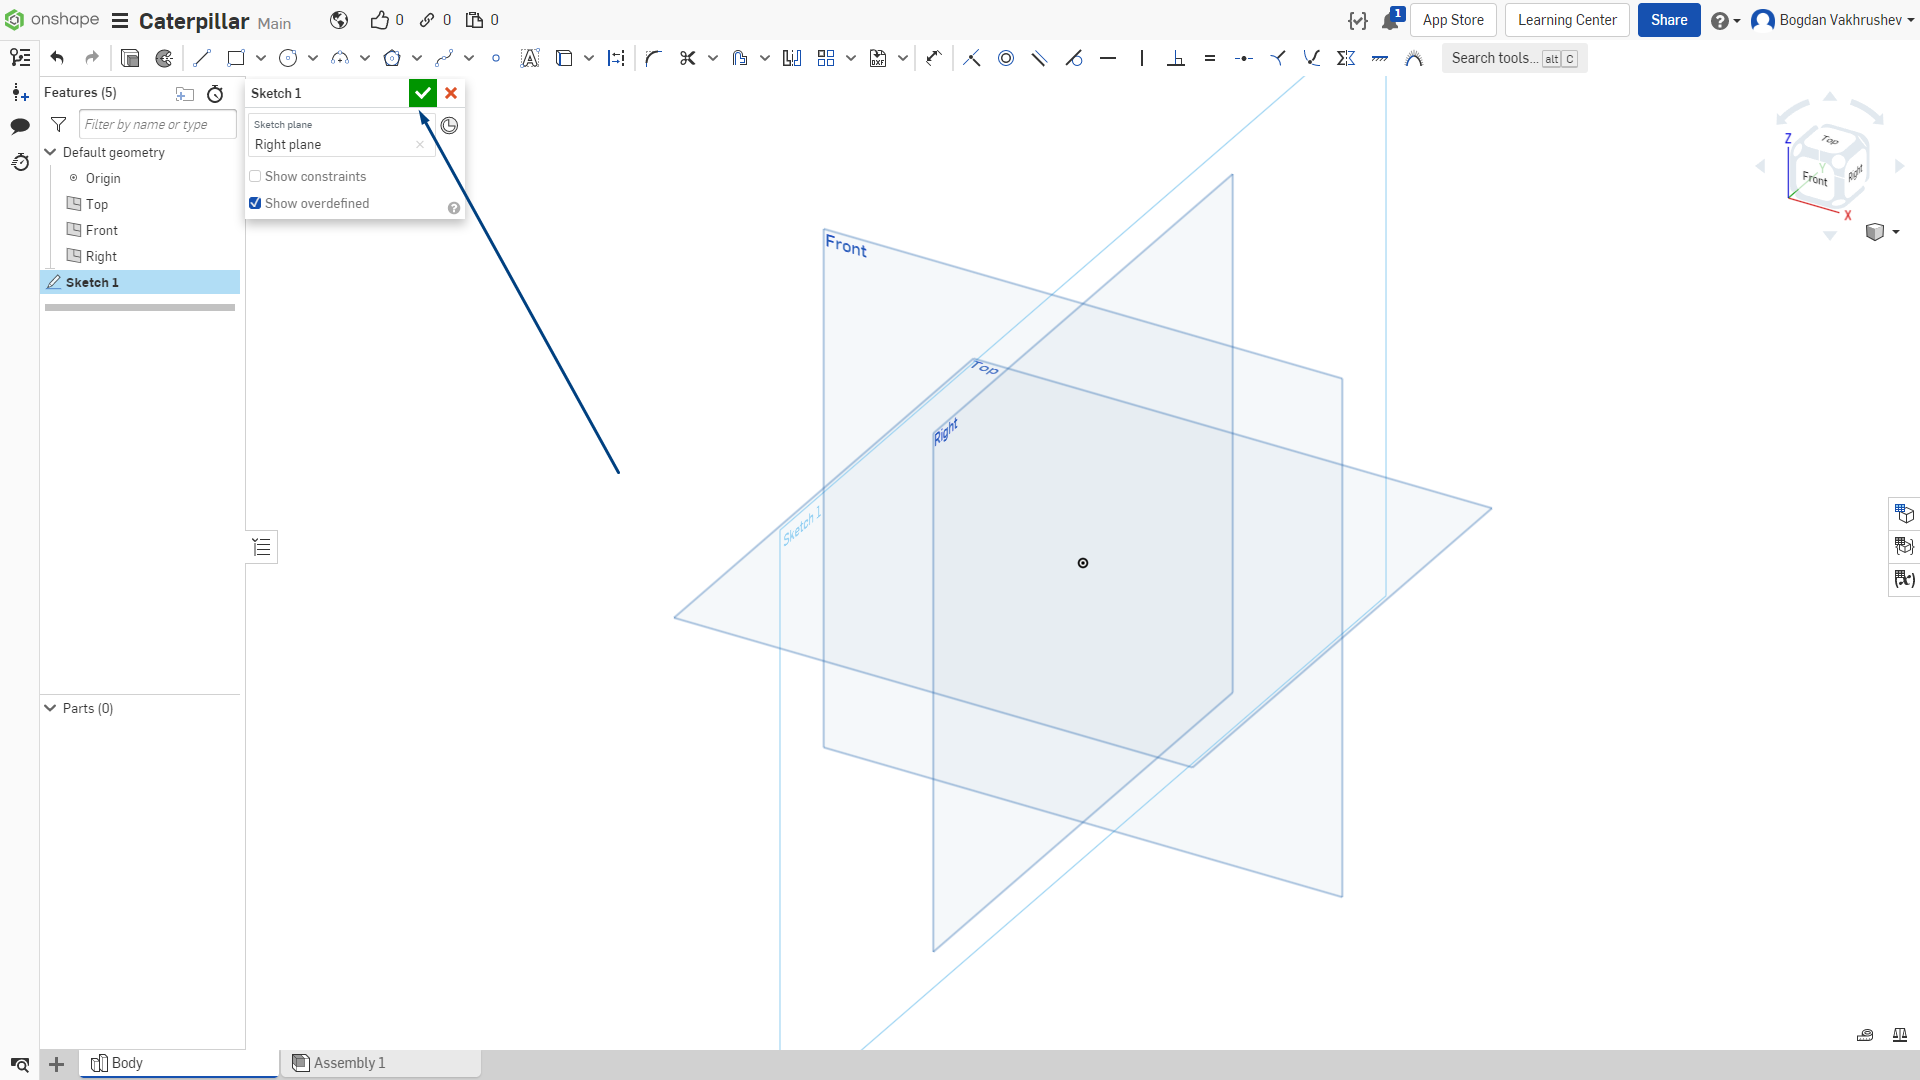This screenshot has height=1080, width=1920.
Task: Open sketch final button clock icon
Action: [449, 125]
